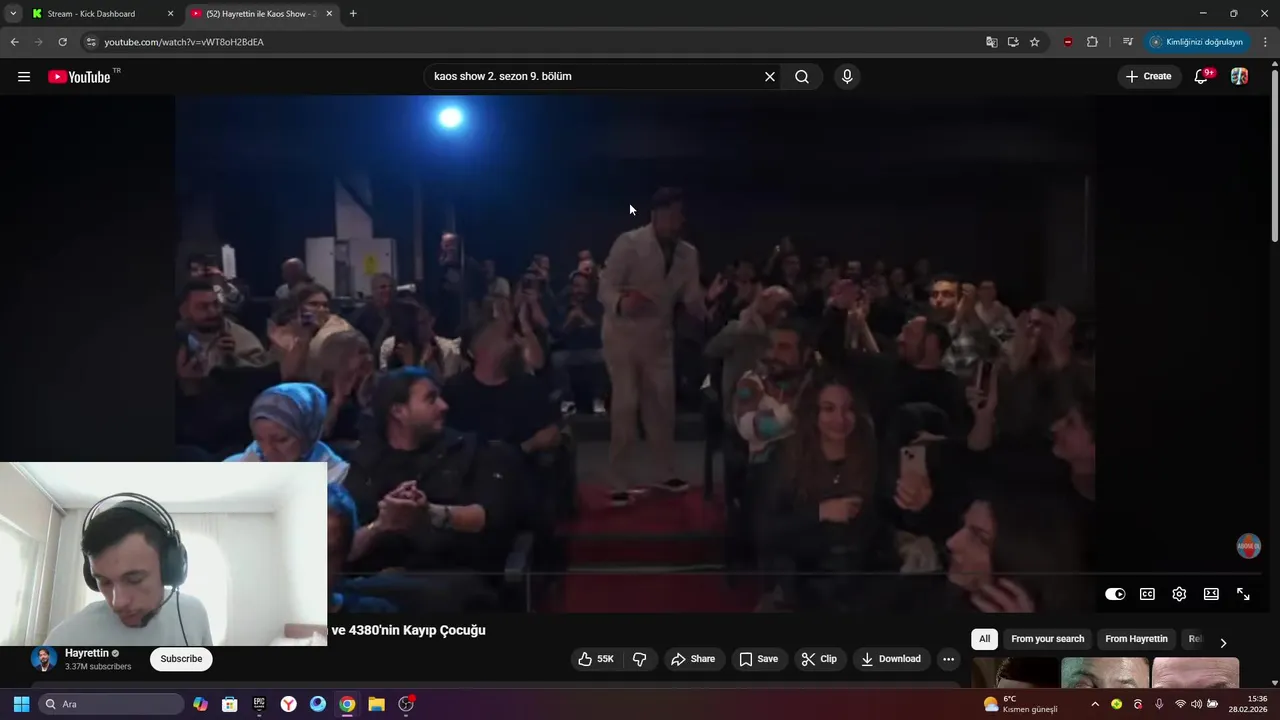Translate this page from the address bar
Screen dimensions: 1280x720
[991, 42]
